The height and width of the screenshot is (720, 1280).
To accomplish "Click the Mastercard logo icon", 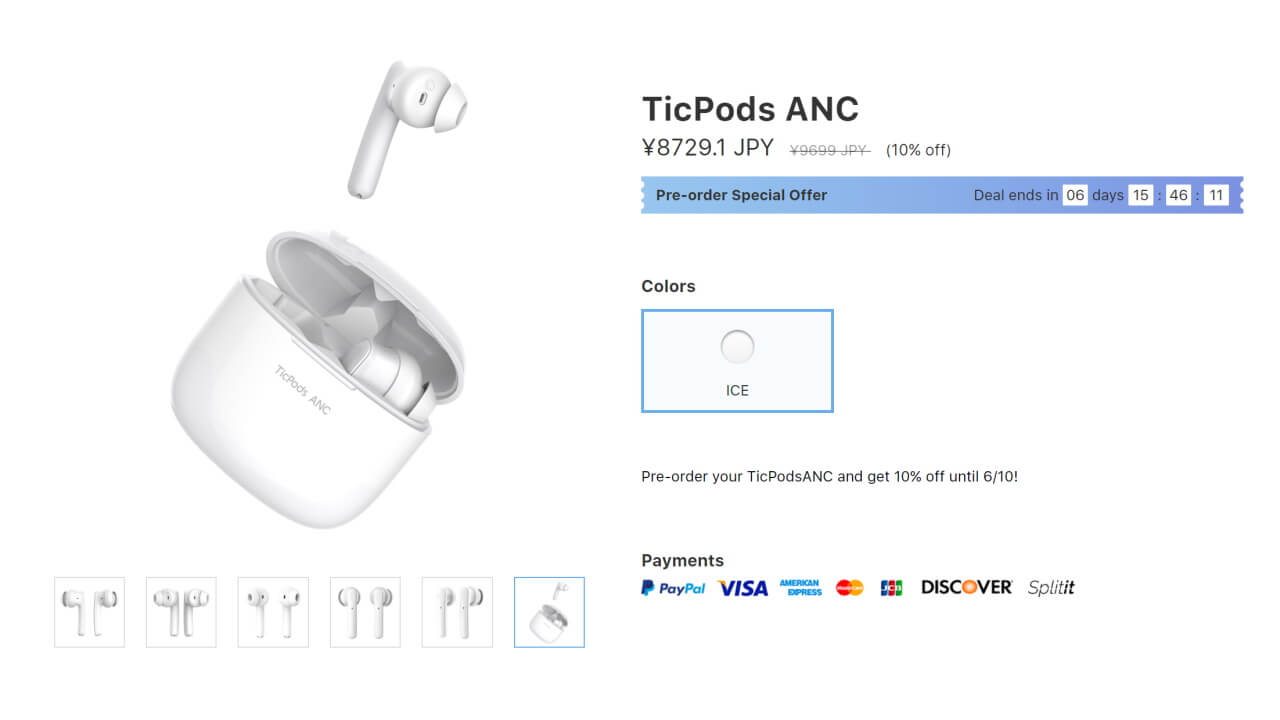I will (x=850, y=588).
